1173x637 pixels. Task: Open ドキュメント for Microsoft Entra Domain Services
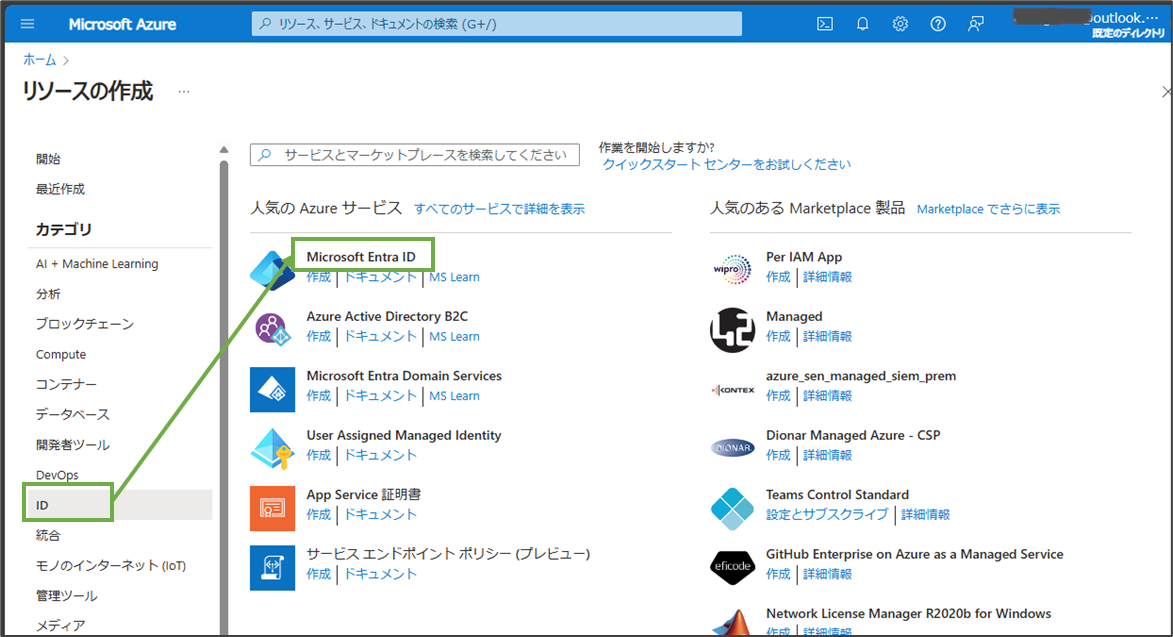click(x=380, y=396)
